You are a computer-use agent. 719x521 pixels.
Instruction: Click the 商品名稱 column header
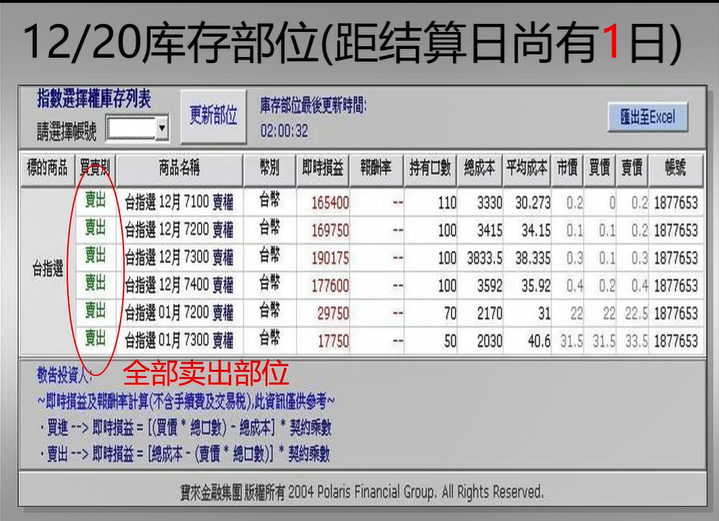[179, 169]
